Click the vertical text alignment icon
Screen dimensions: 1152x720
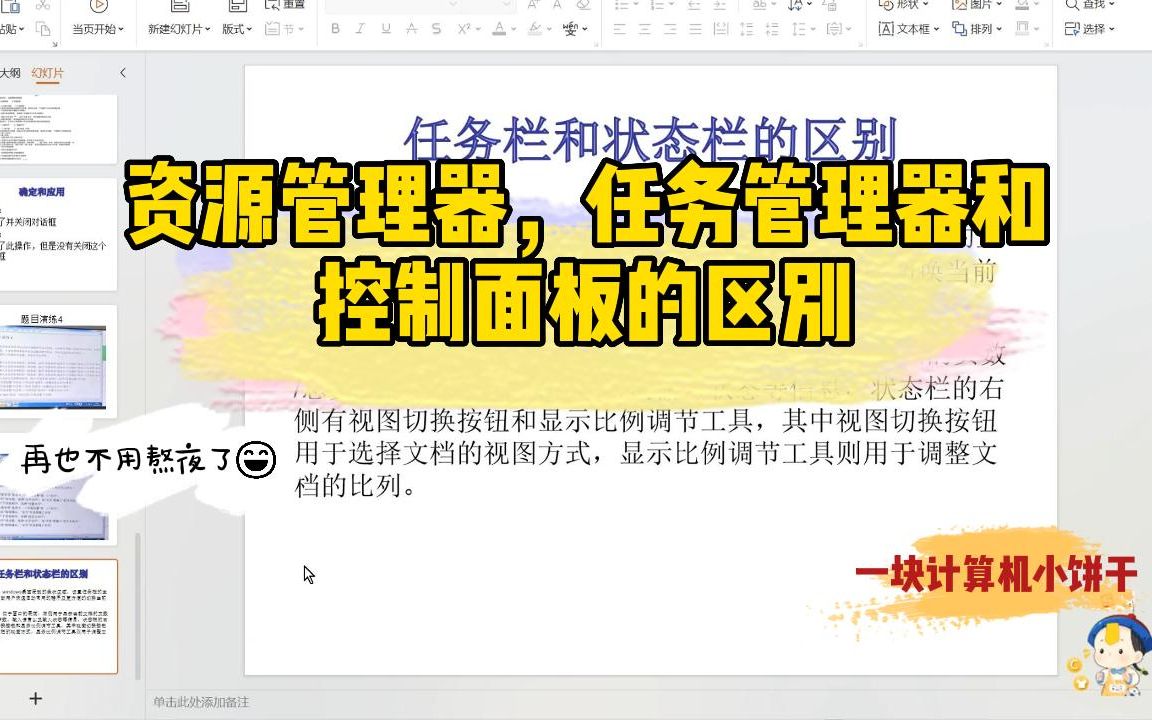(833, 29)
